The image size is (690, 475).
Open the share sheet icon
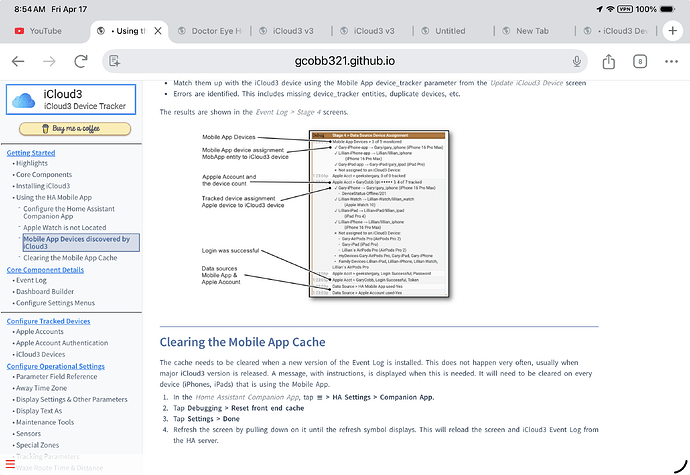coord(609,61)
